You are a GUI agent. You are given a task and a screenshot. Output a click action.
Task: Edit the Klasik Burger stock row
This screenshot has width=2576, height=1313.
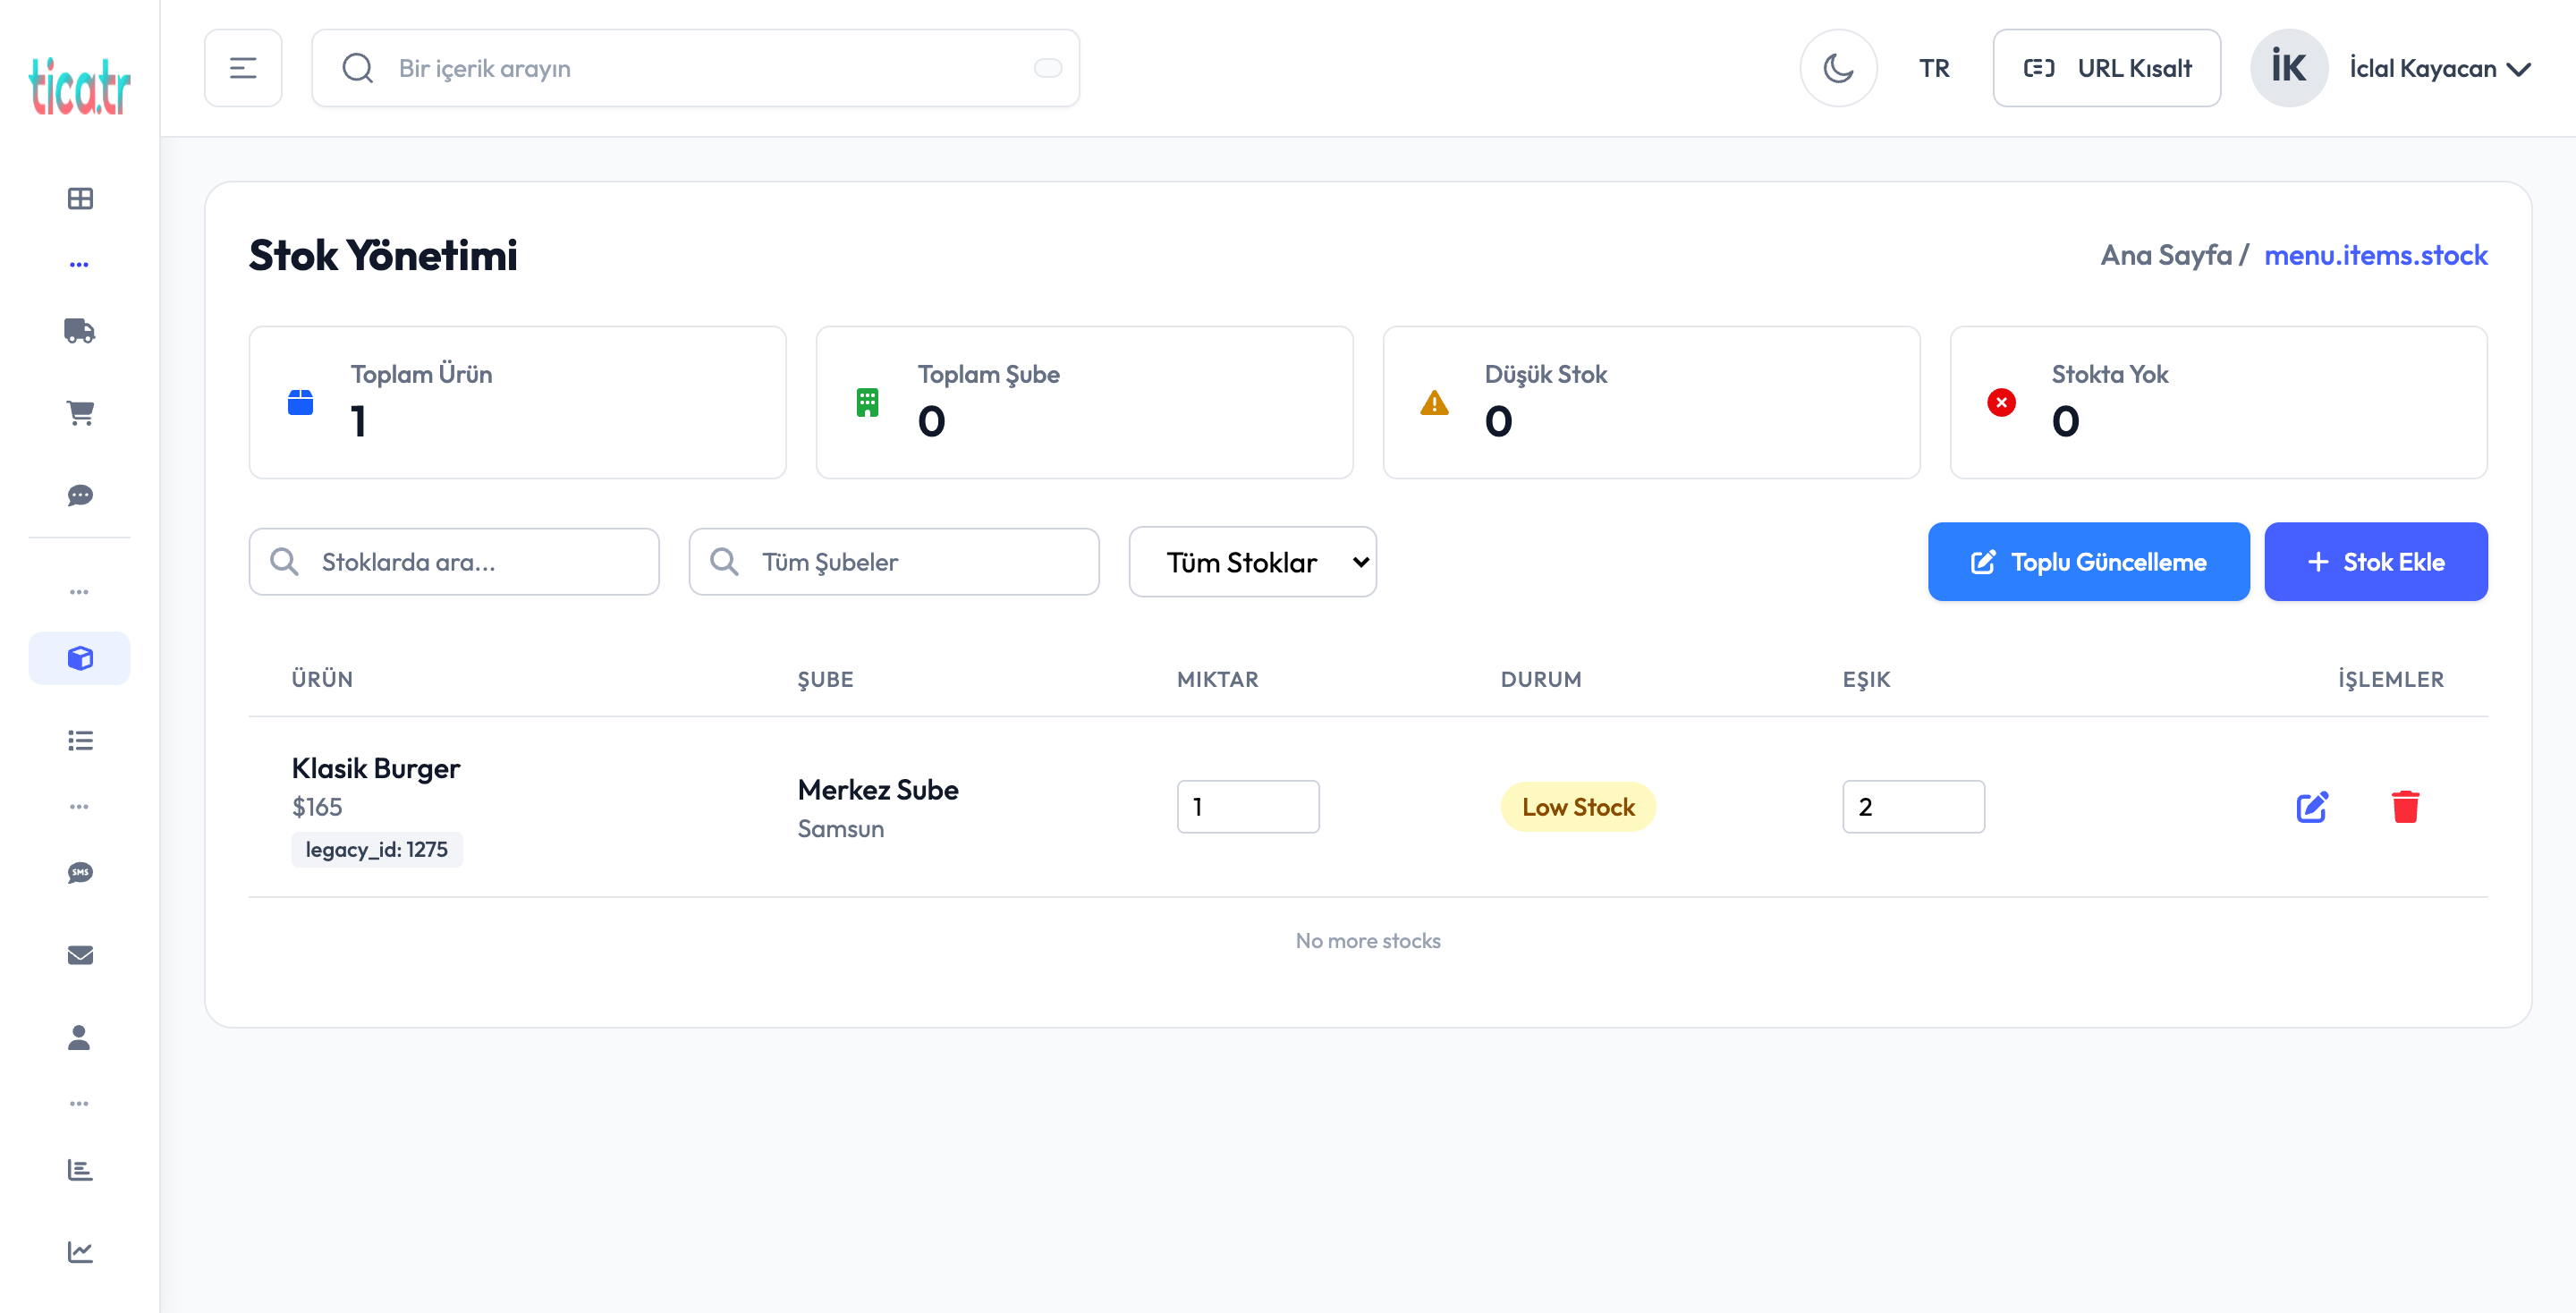(x=2311, y=807)
